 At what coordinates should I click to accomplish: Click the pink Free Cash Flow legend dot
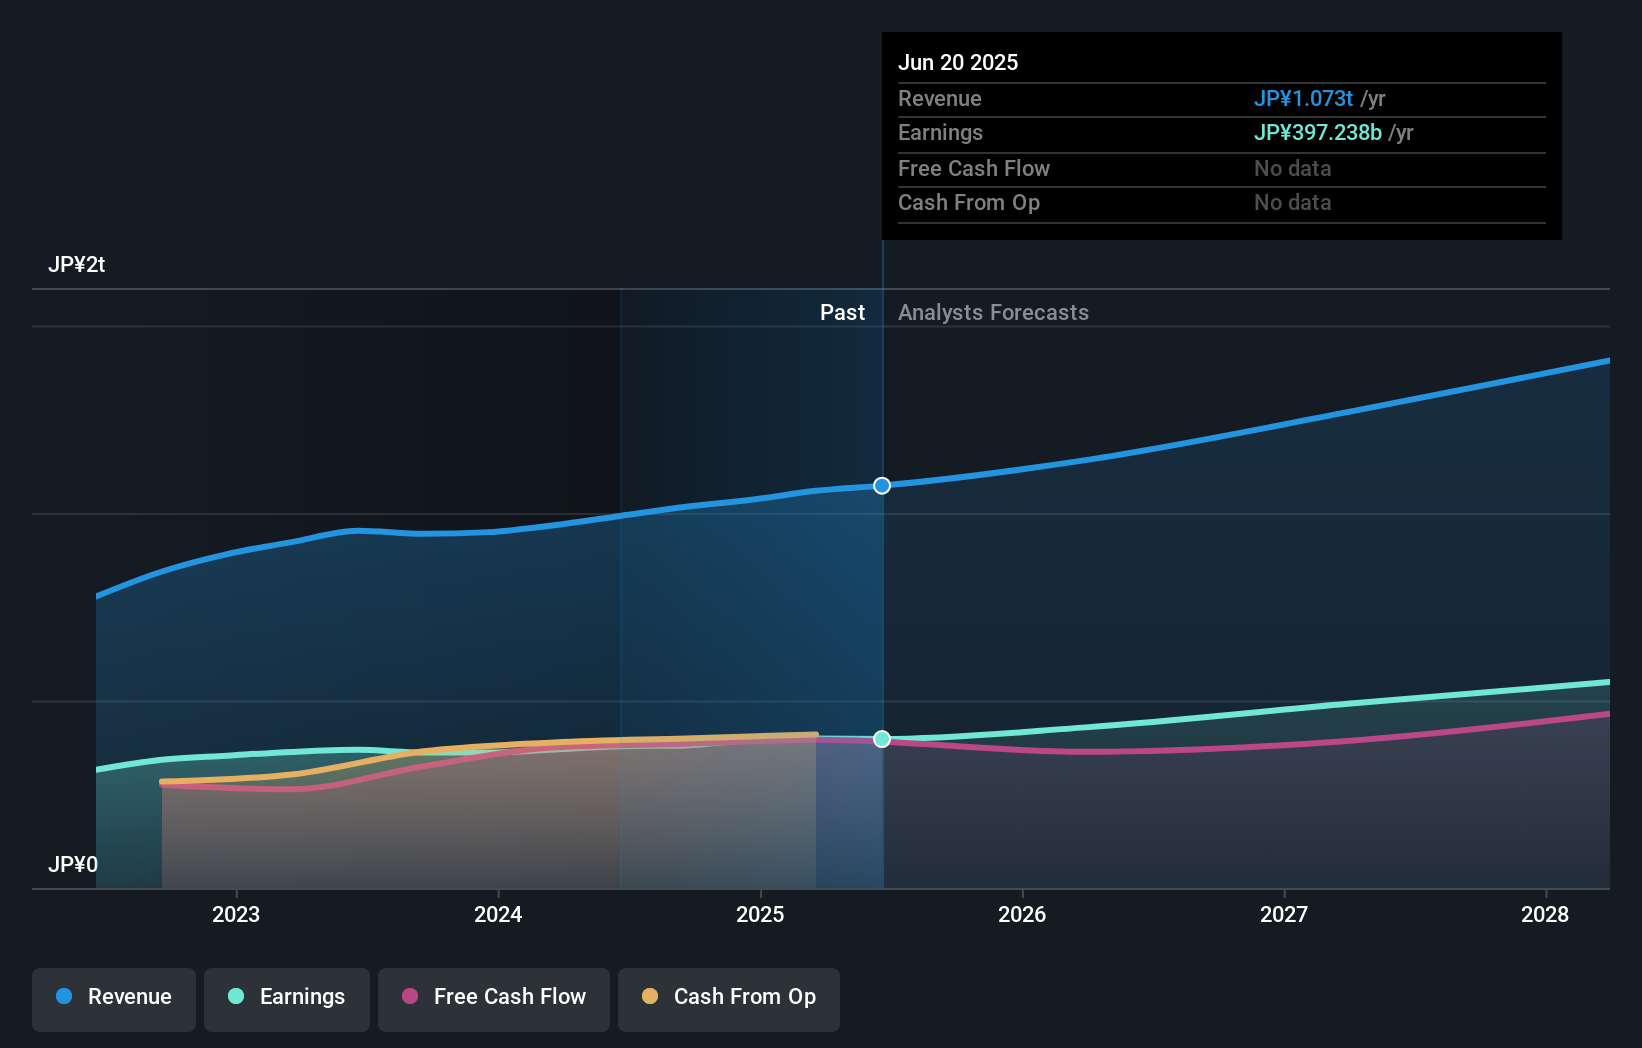coord(410,996)
